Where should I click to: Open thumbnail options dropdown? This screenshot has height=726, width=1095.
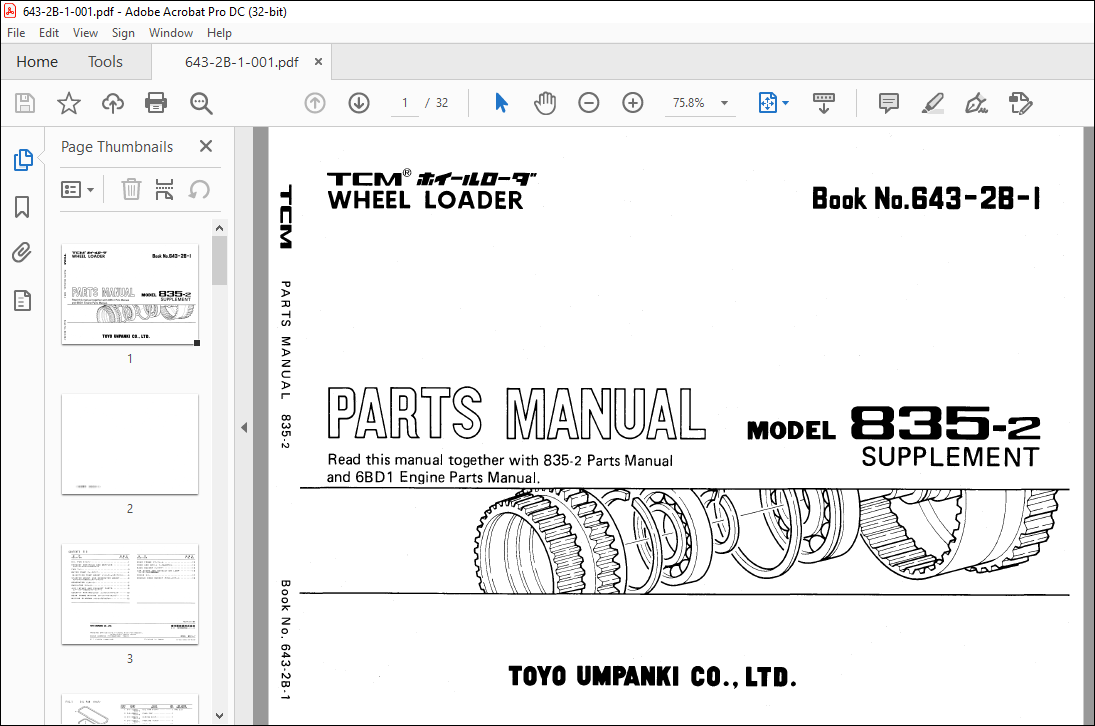coord(78,189)
